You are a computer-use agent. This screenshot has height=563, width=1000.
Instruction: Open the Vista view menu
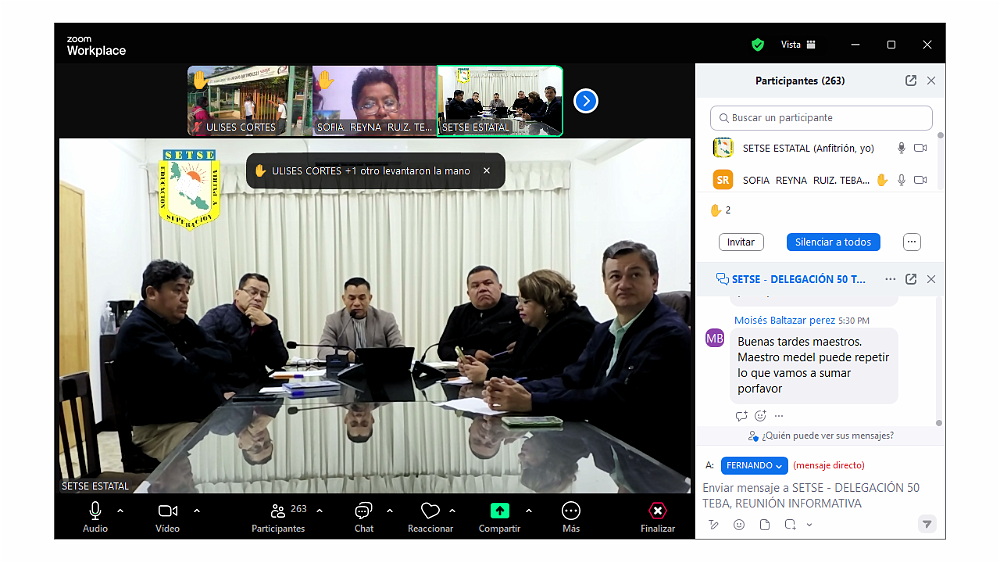point(798,45)
